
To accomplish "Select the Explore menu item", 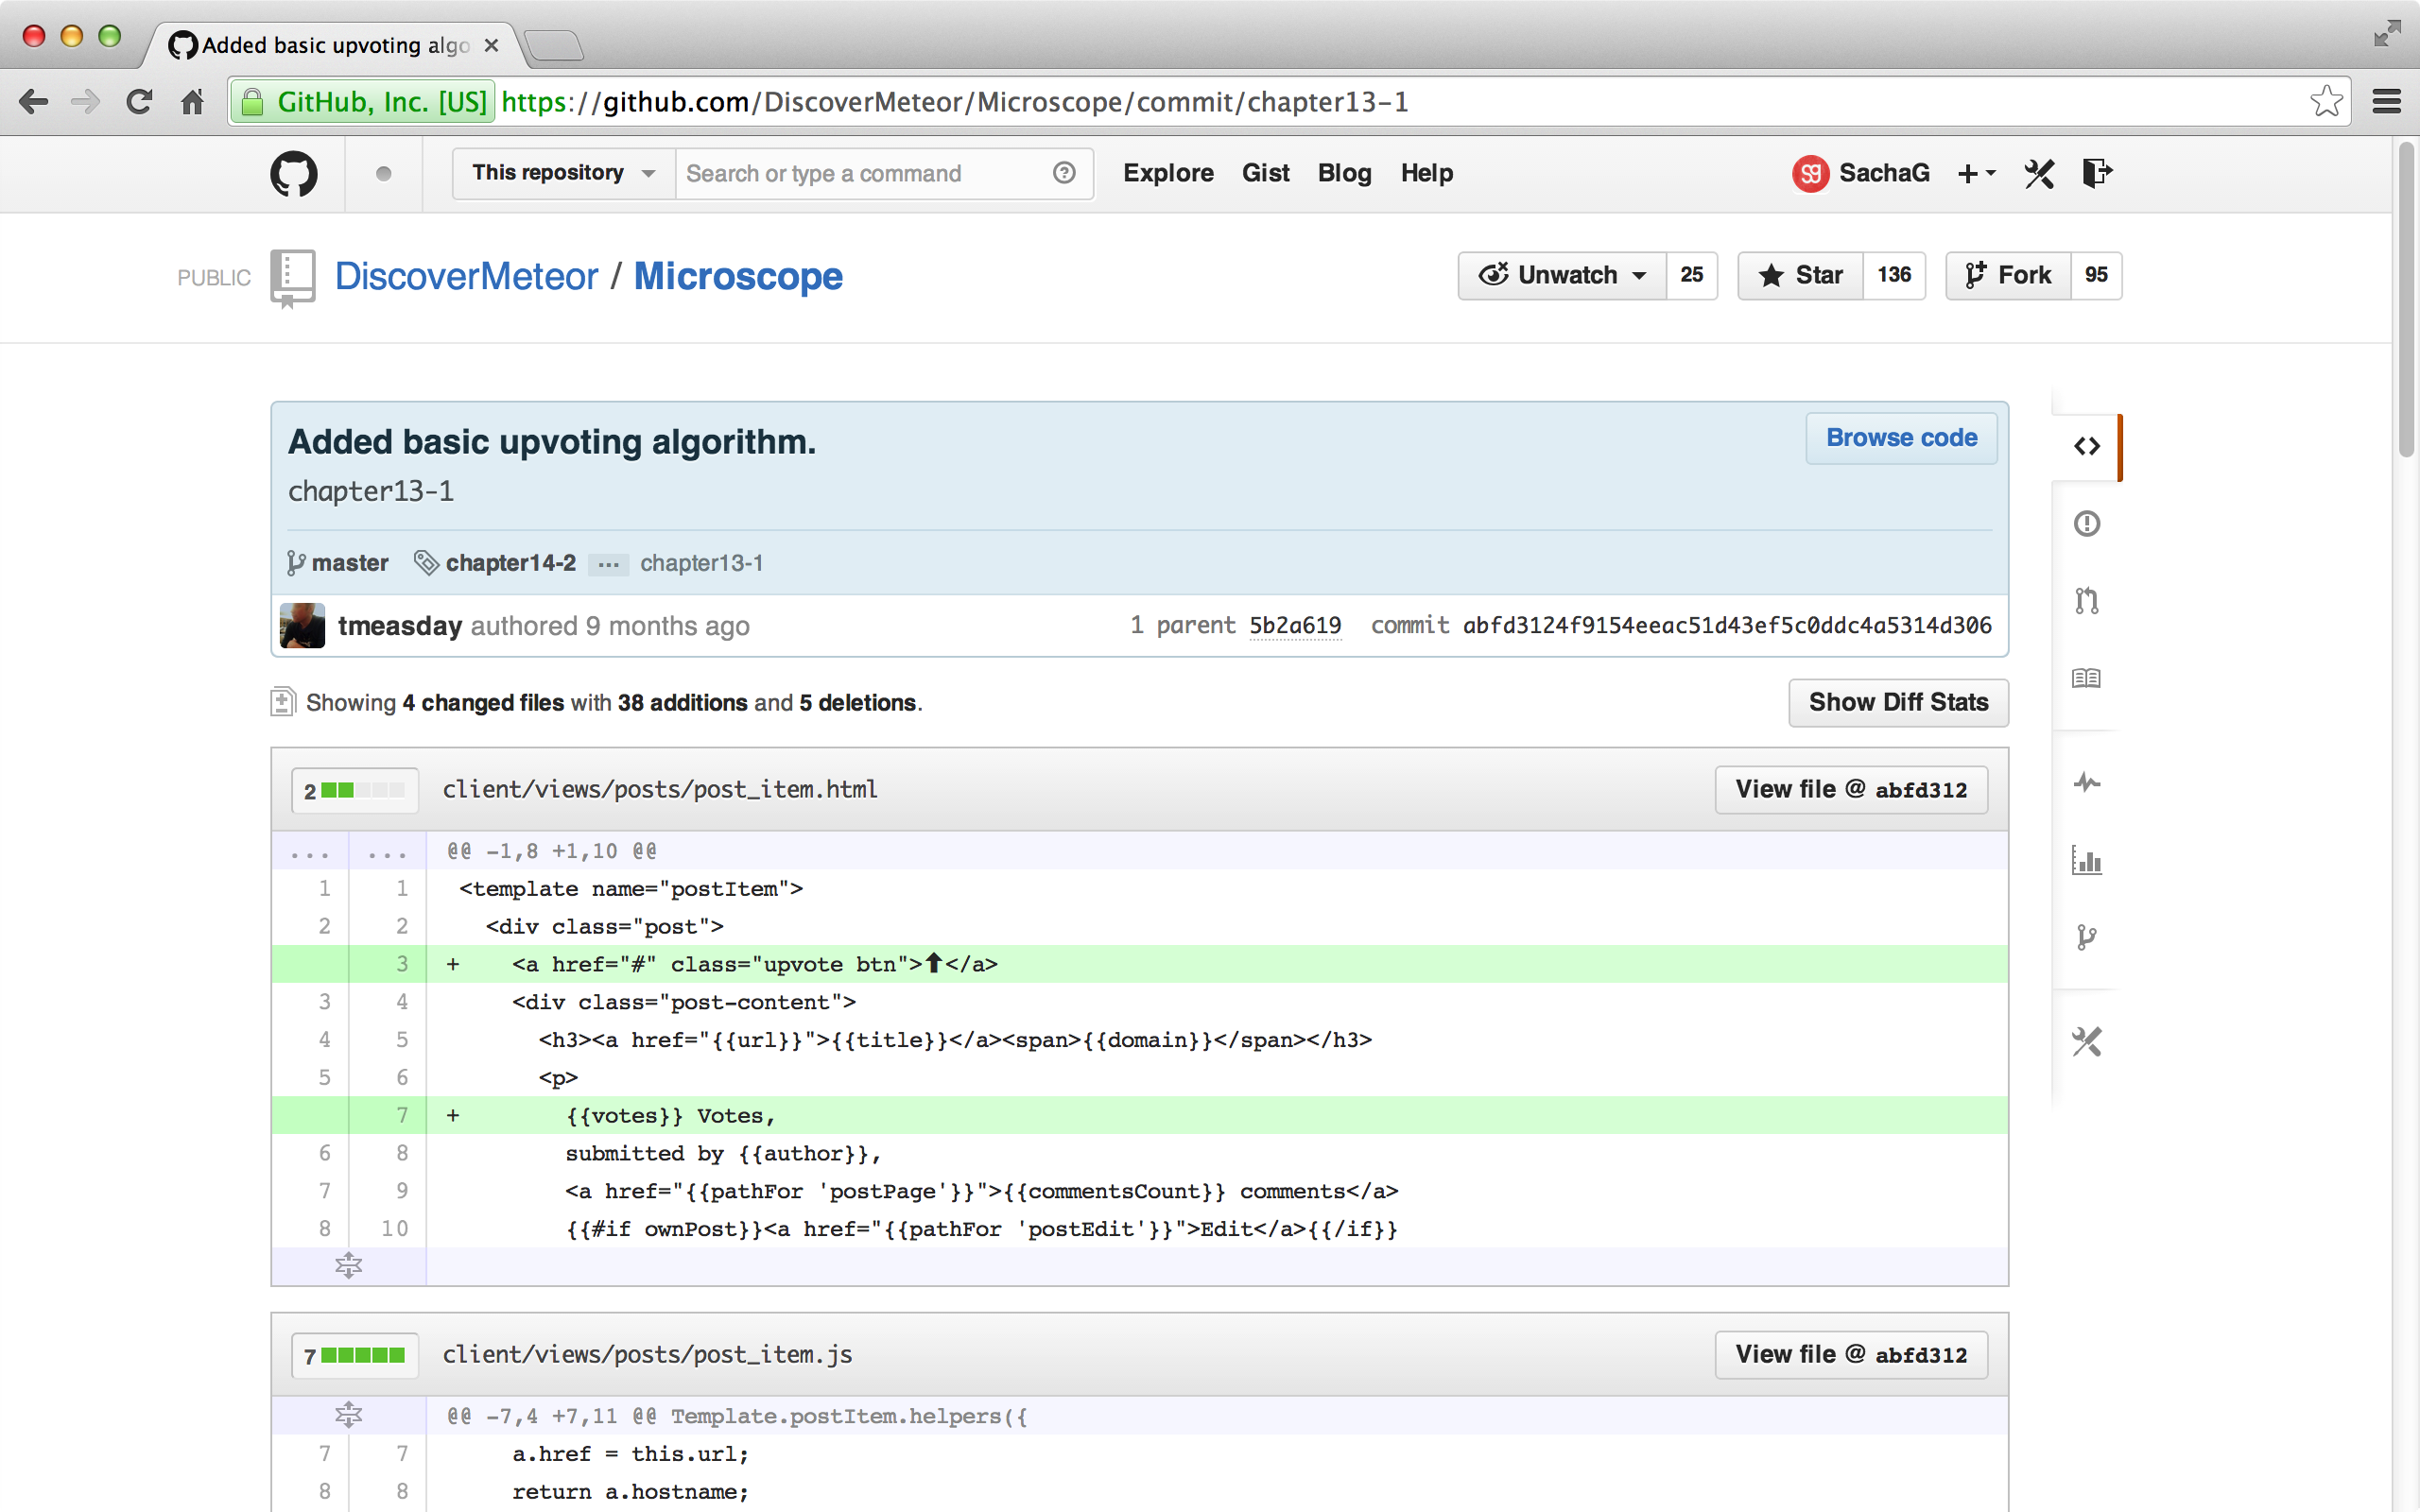I will pos(1167,171).
